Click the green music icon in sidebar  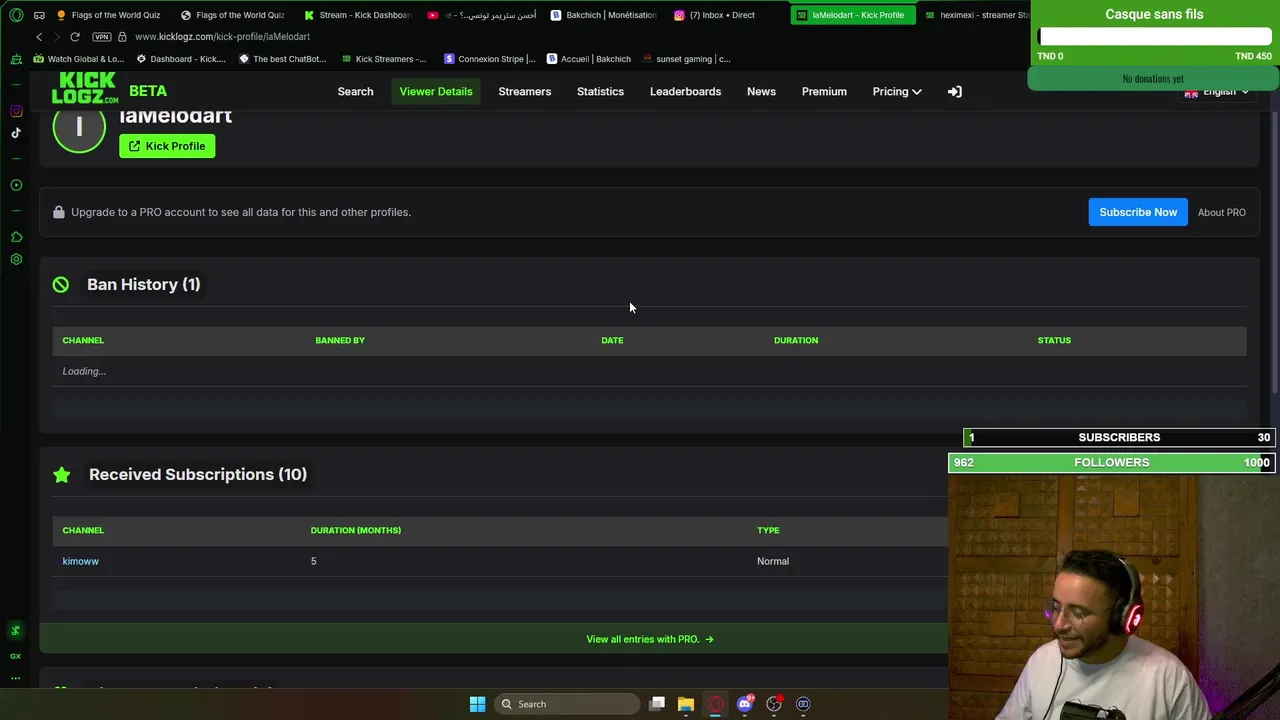[x=16, y=630]
